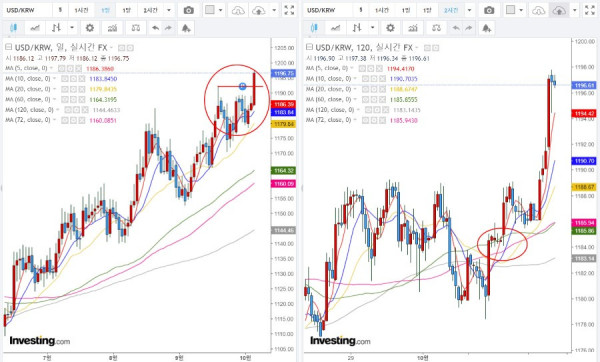Image resolution: width=600 pixels, height=362 pixels.
Task: Open chart settings gear in right chart
Action: (x=390, y=28)
